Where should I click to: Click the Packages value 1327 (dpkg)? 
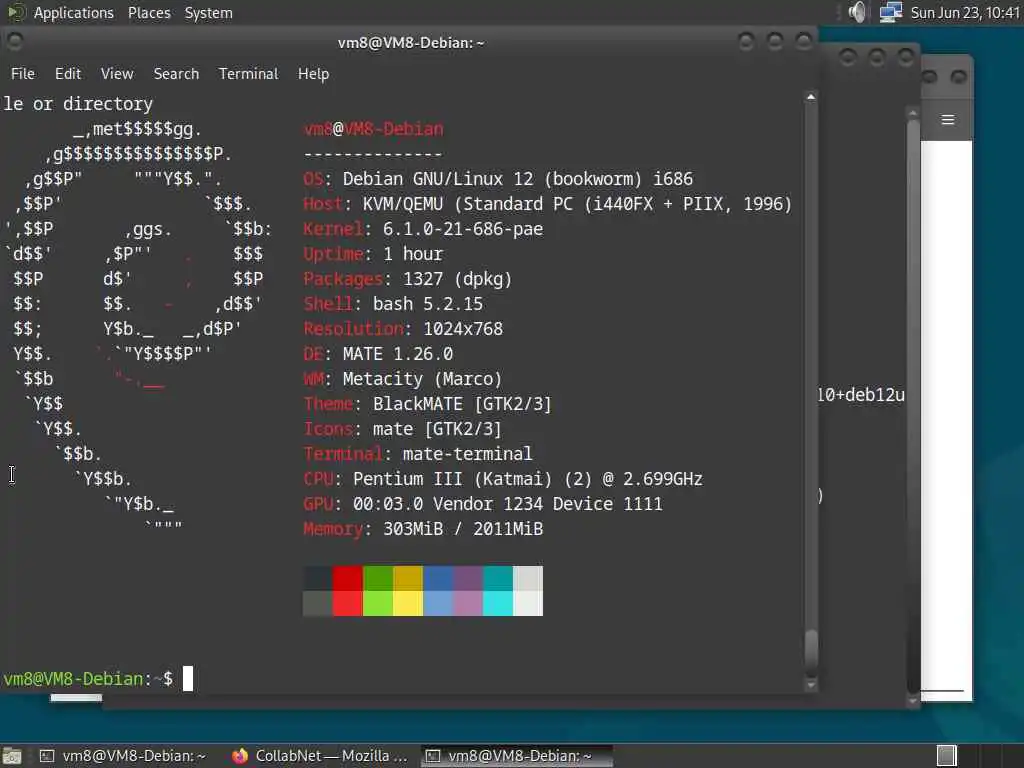pos(457,279)
